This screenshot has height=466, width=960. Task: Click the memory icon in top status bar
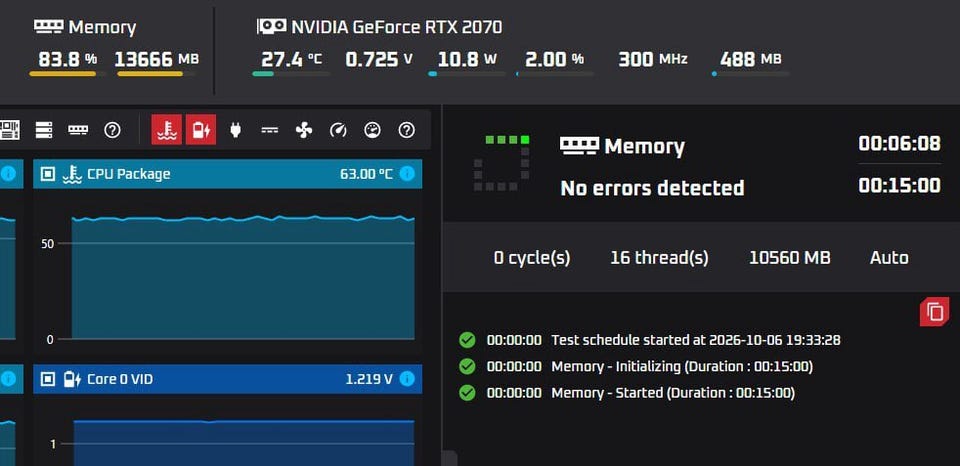48,26
